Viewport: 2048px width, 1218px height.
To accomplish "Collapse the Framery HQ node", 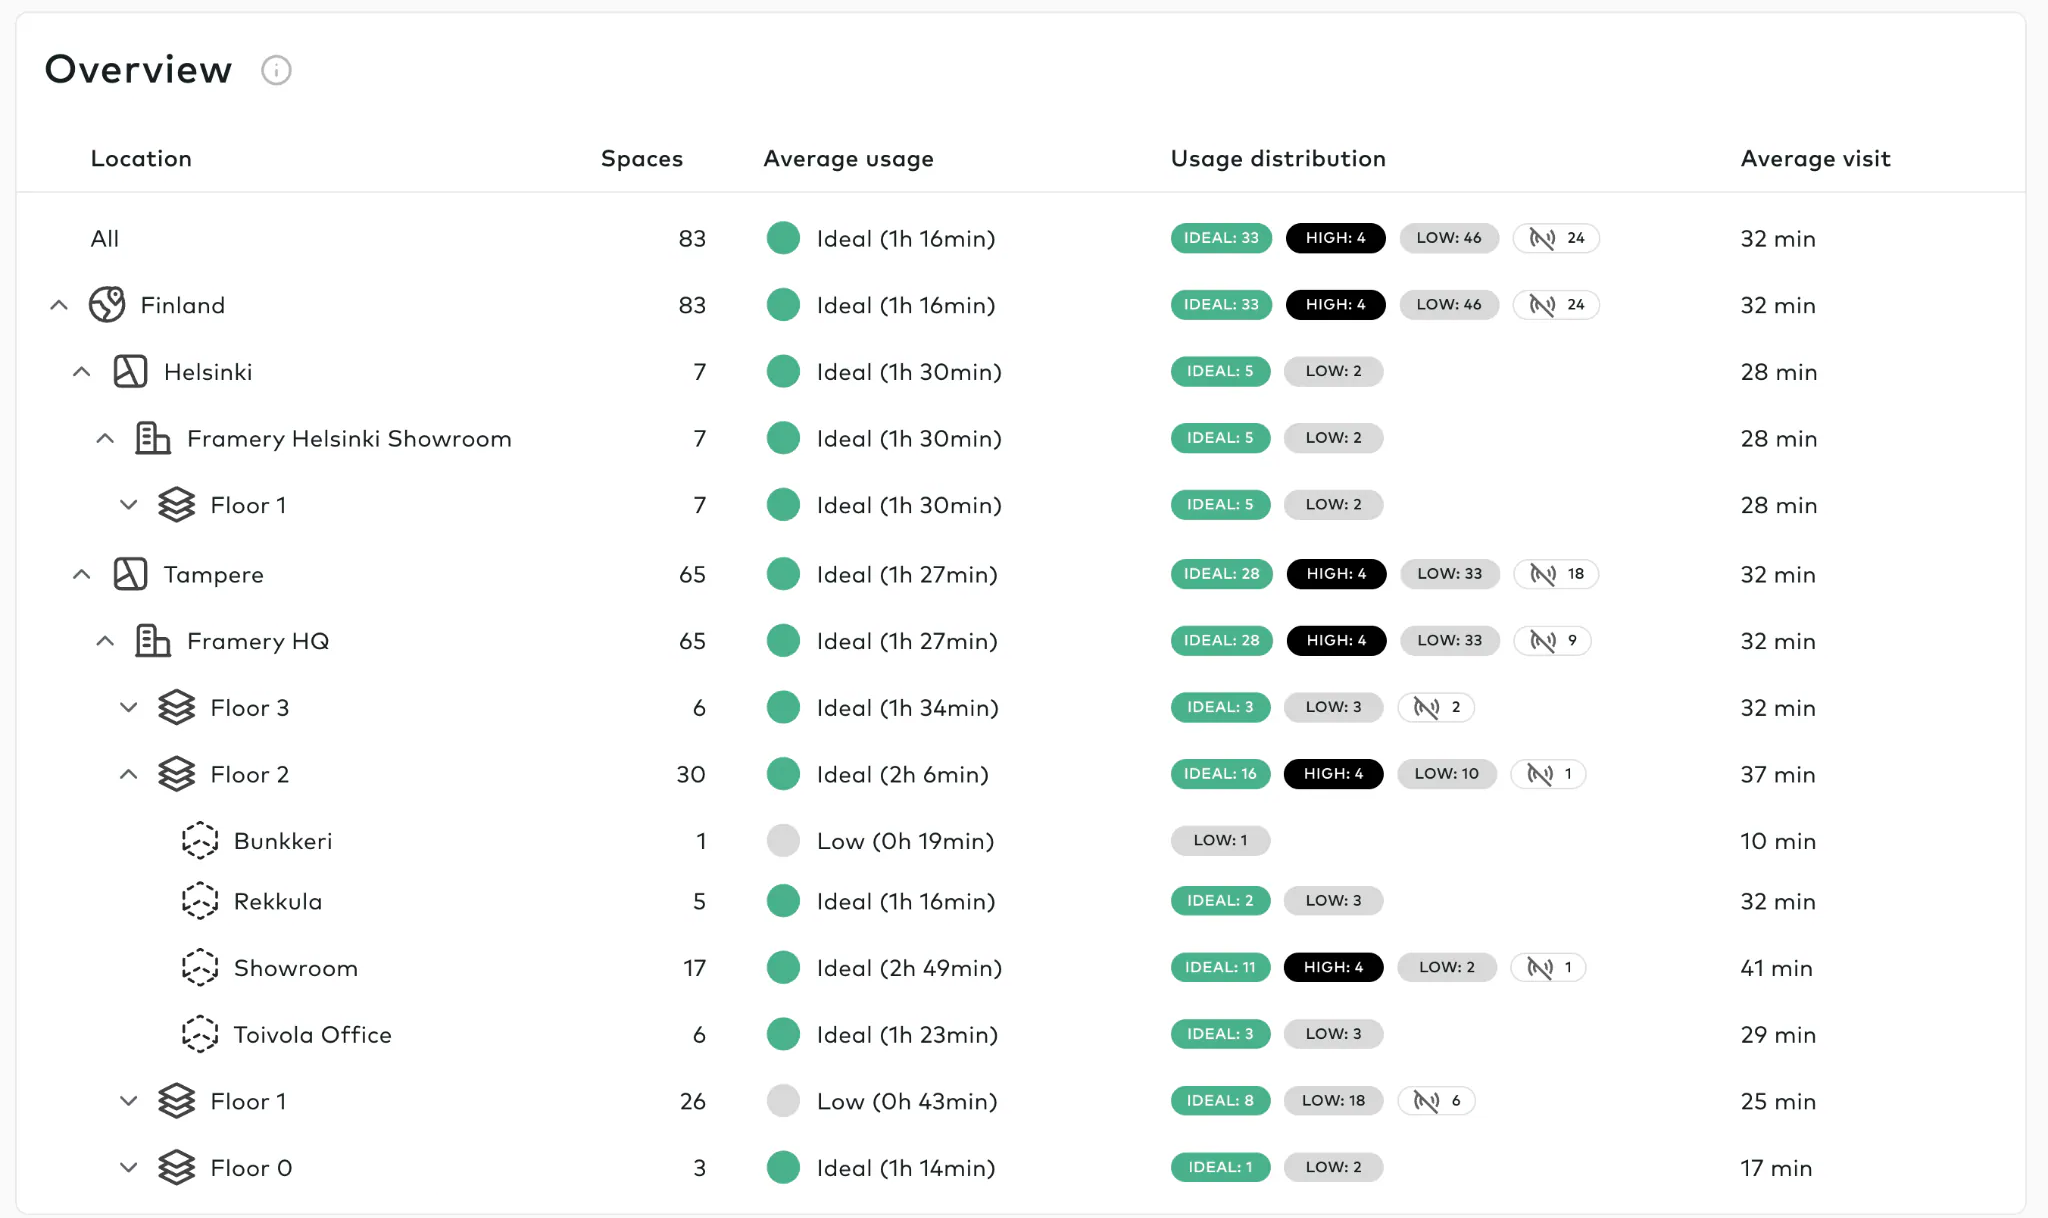I will point(105,641).
